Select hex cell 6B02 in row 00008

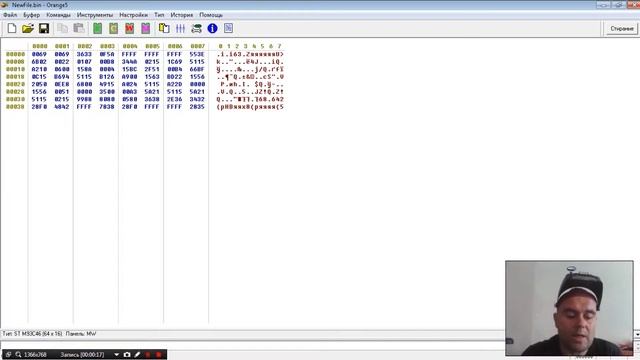(39, 62)
